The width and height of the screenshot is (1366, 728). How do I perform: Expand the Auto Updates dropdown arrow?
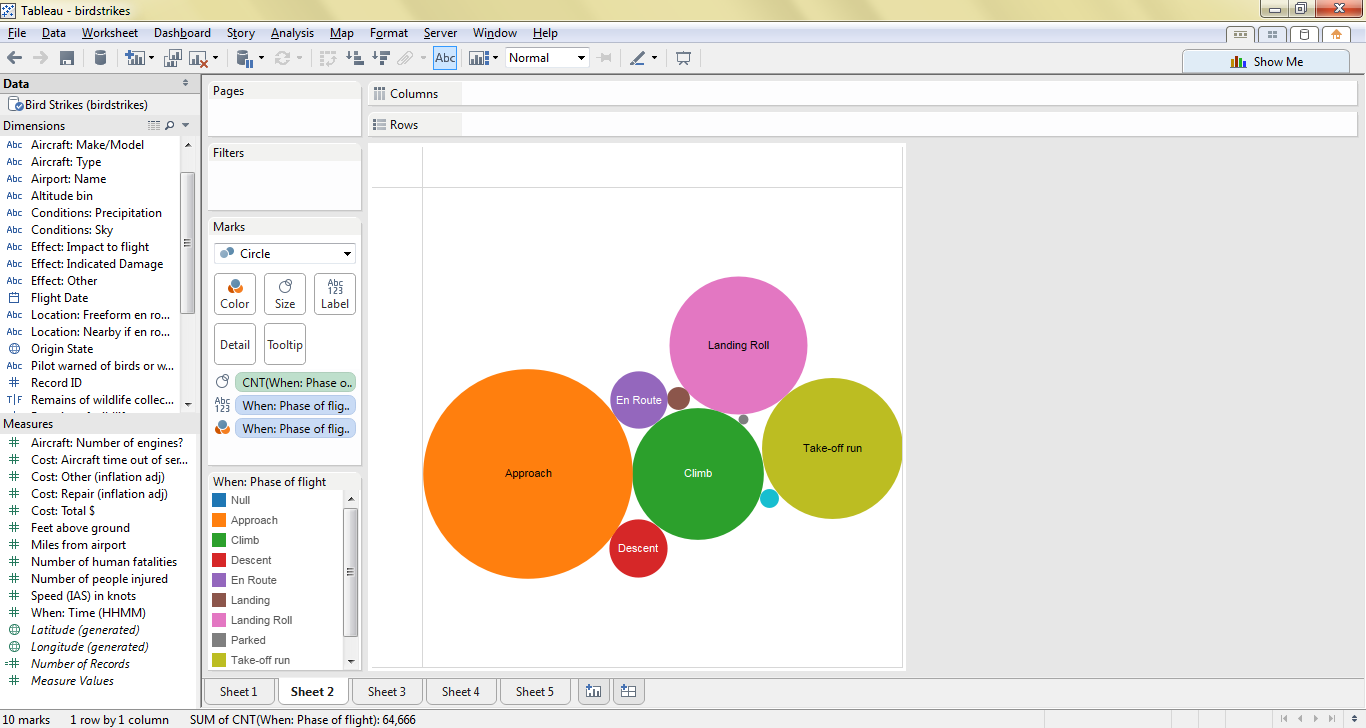pyautogui.click(x=261, y=58)
